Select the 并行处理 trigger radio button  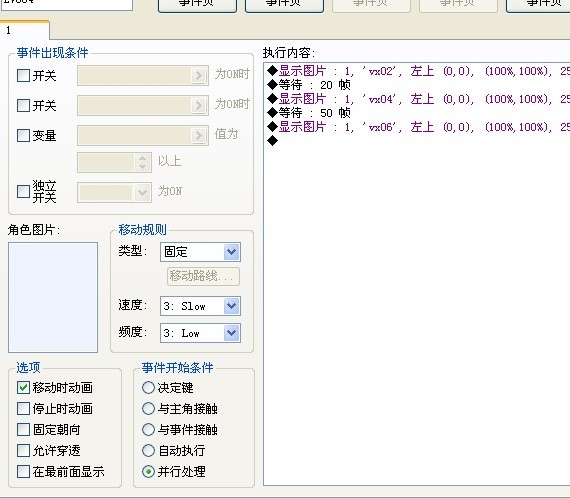[148, 472]
